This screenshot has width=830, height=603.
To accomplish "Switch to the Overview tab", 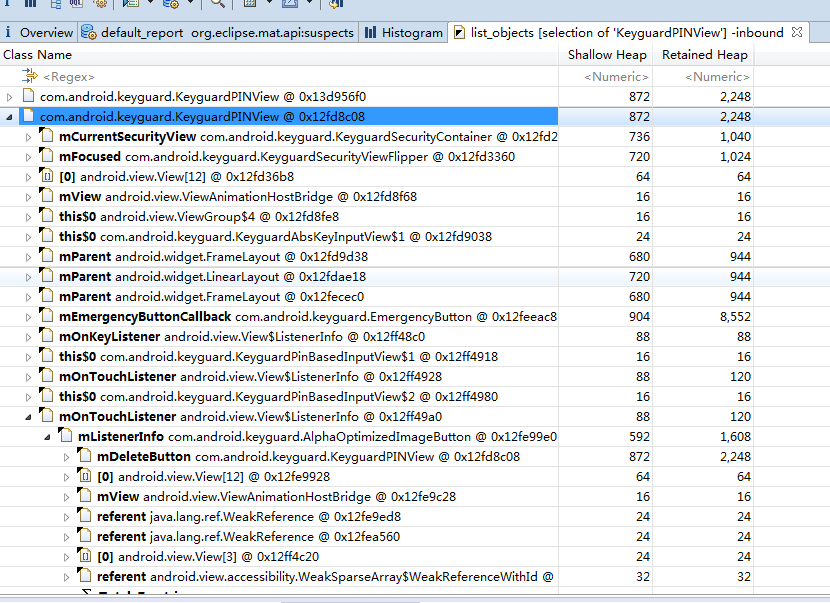I will click(38, 33).
